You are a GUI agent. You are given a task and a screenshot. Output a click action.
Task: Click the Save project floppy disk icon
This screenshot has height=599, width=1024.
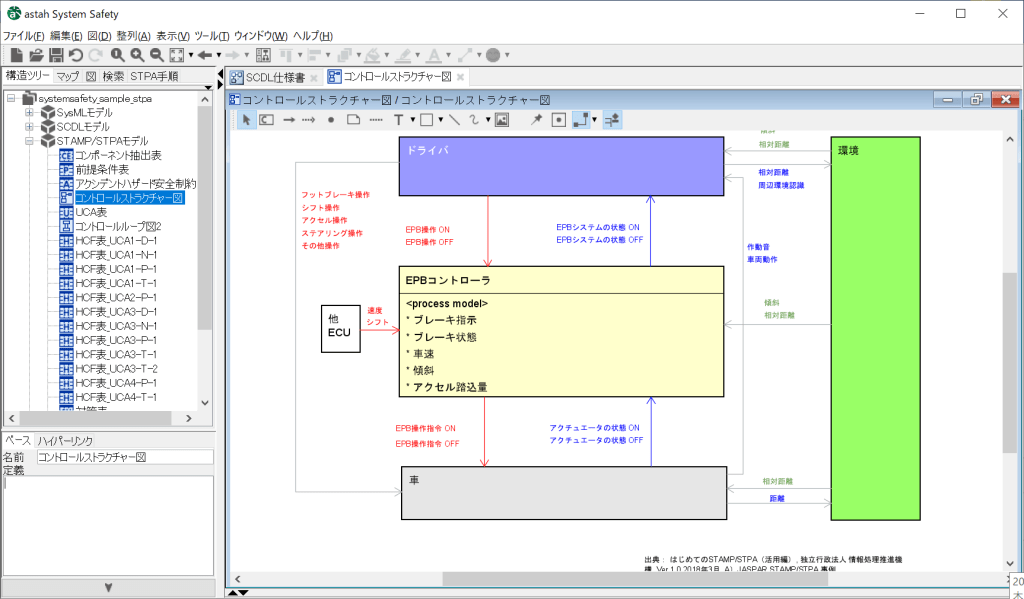[x=56, y=55]
